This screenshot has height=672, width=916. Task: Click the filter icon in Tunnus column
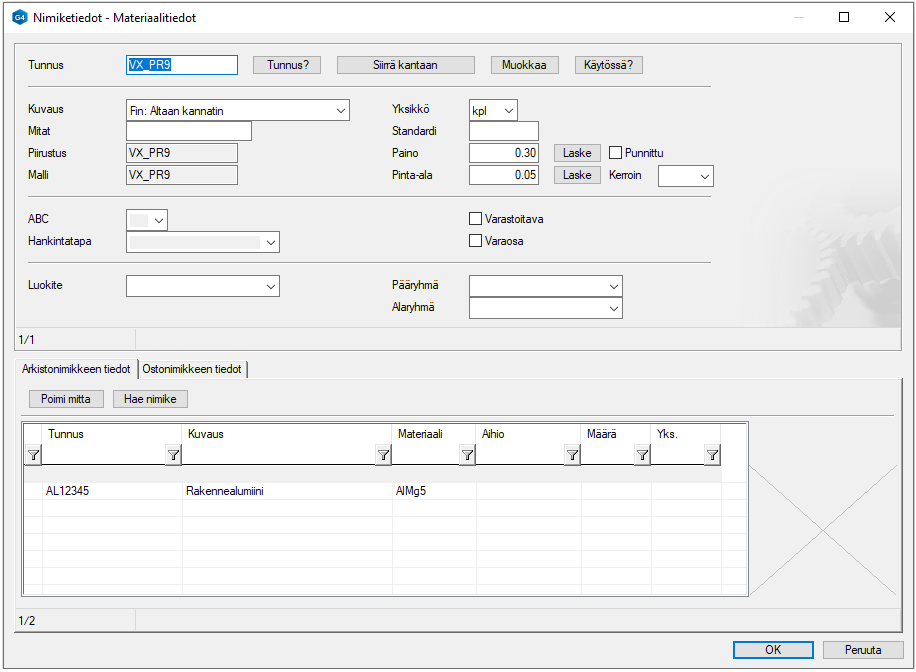[x=173, y=455]
